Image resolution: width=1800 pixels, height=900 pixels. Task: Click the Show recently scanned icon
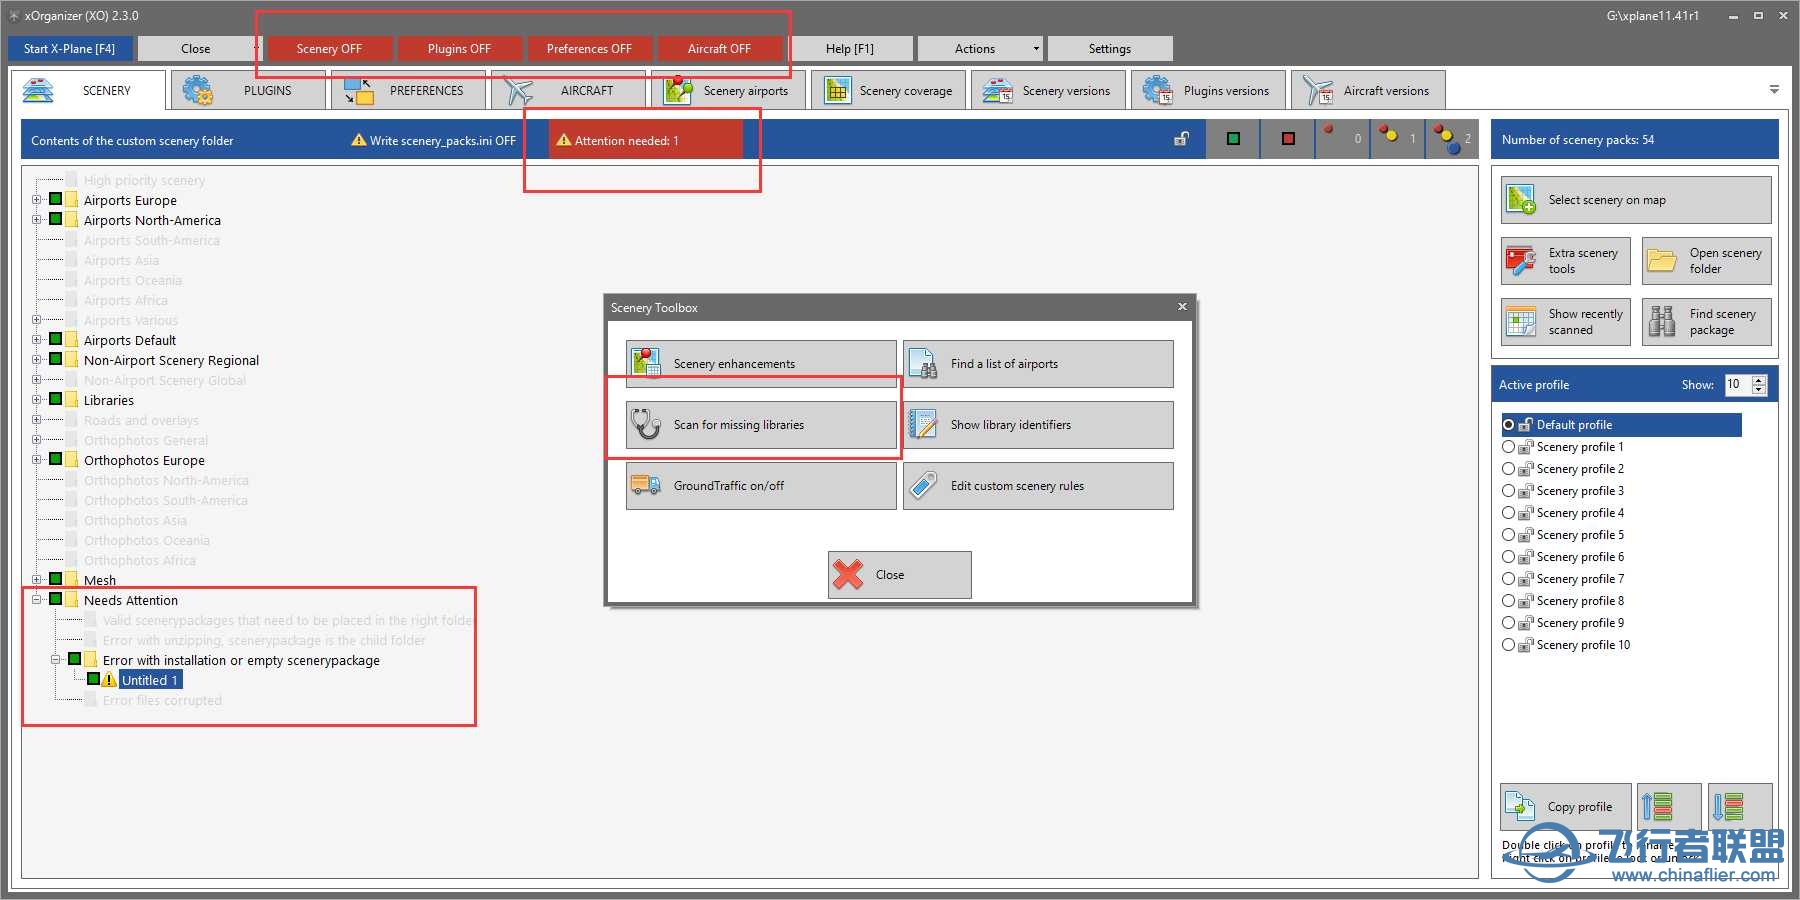(x=1521, y=322)
